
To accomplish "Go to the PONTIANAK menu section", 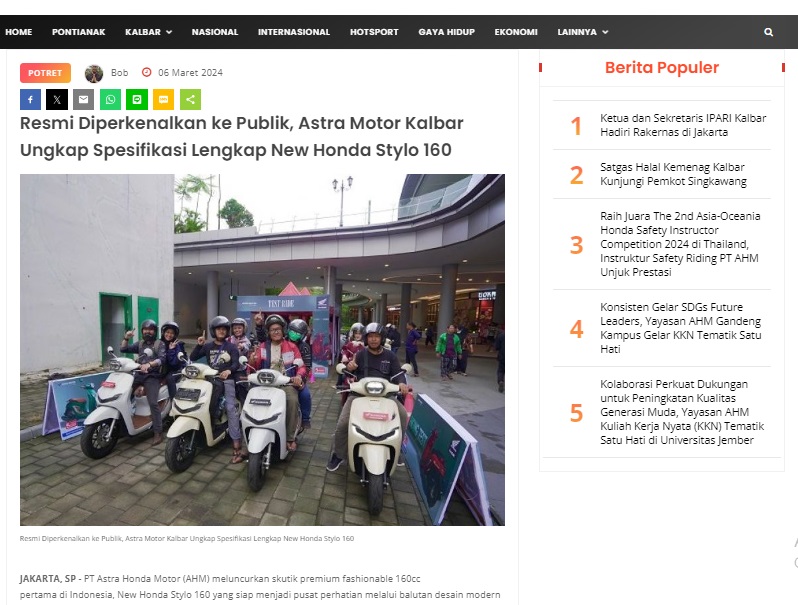I will tap(78, 32).
